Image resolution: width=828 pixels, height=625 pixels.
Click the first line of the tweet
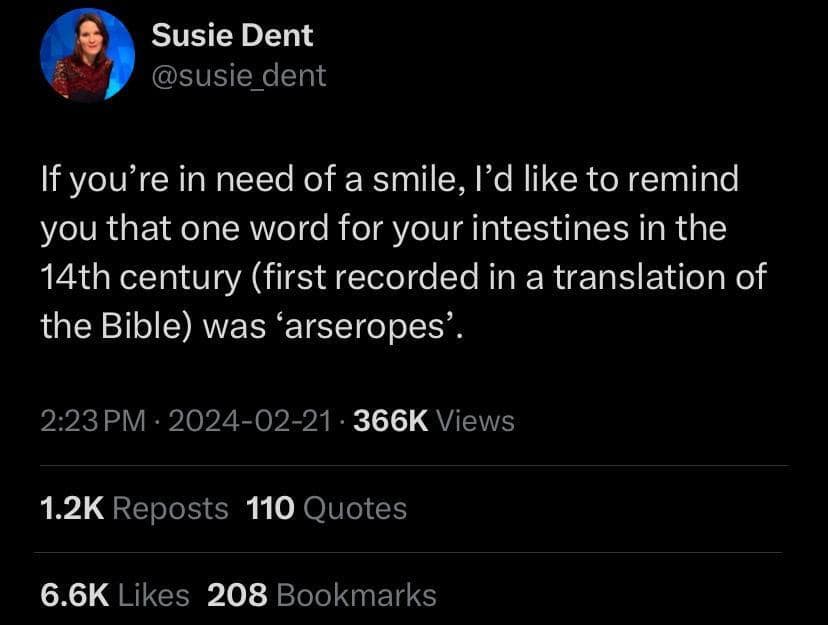(390, 179)
